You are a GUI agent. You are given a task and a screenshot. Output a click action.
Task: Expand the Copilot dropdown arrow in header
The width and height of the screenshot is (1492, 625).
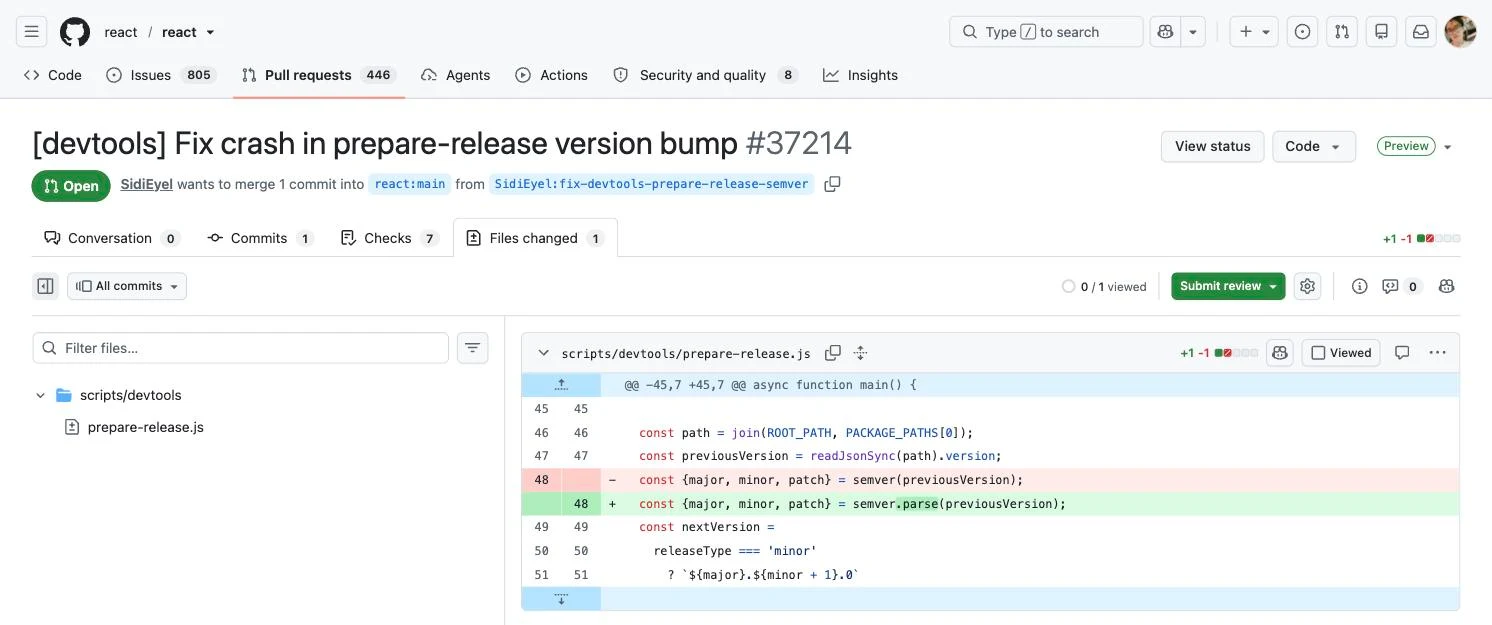1193,32
